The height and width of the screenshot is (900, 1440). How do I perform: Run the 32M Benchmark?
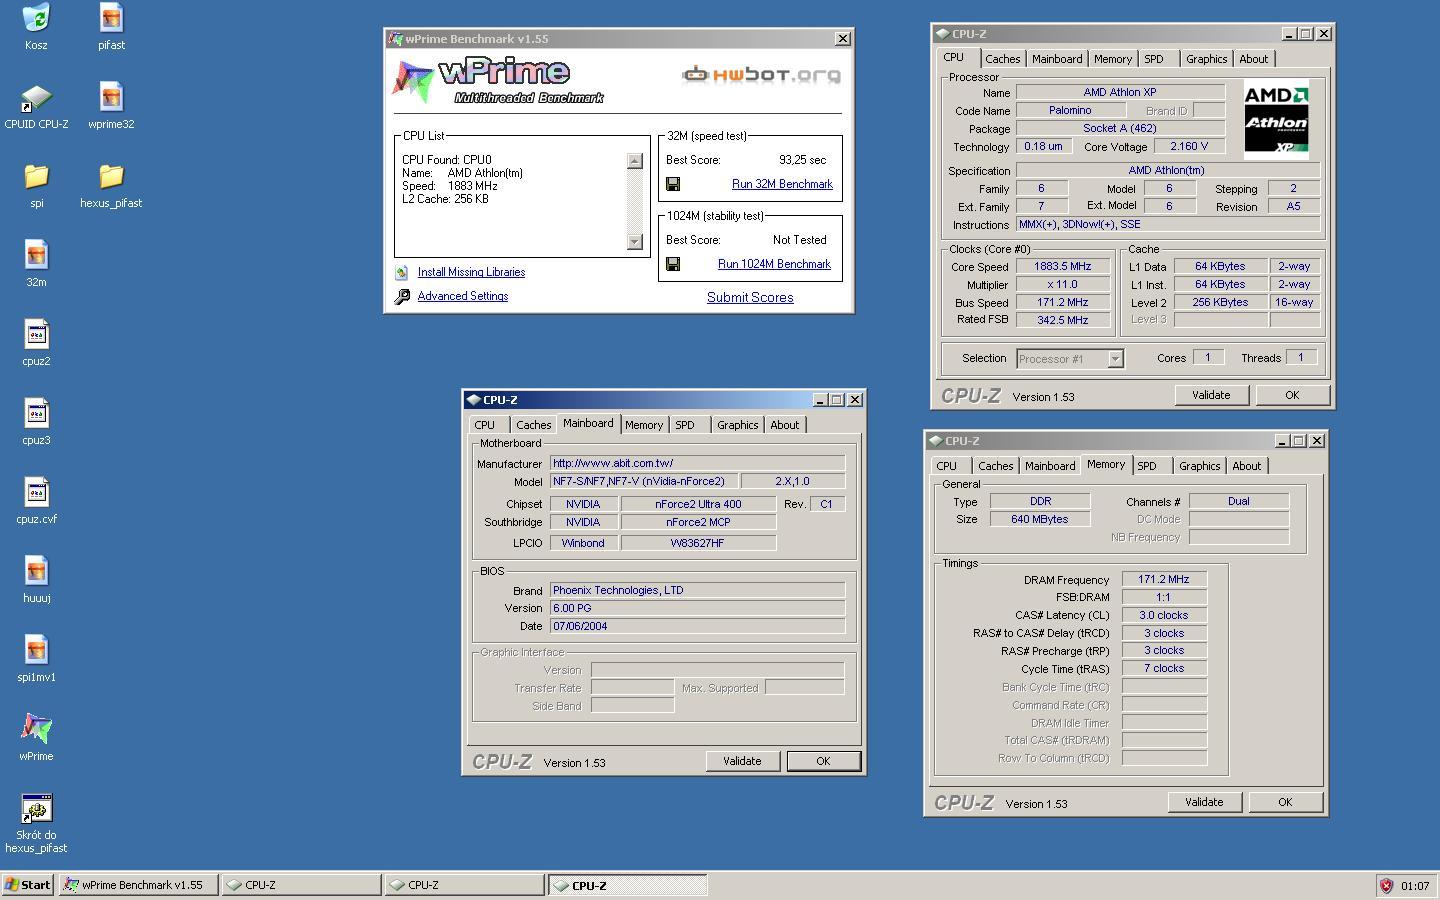click(782, 184)
